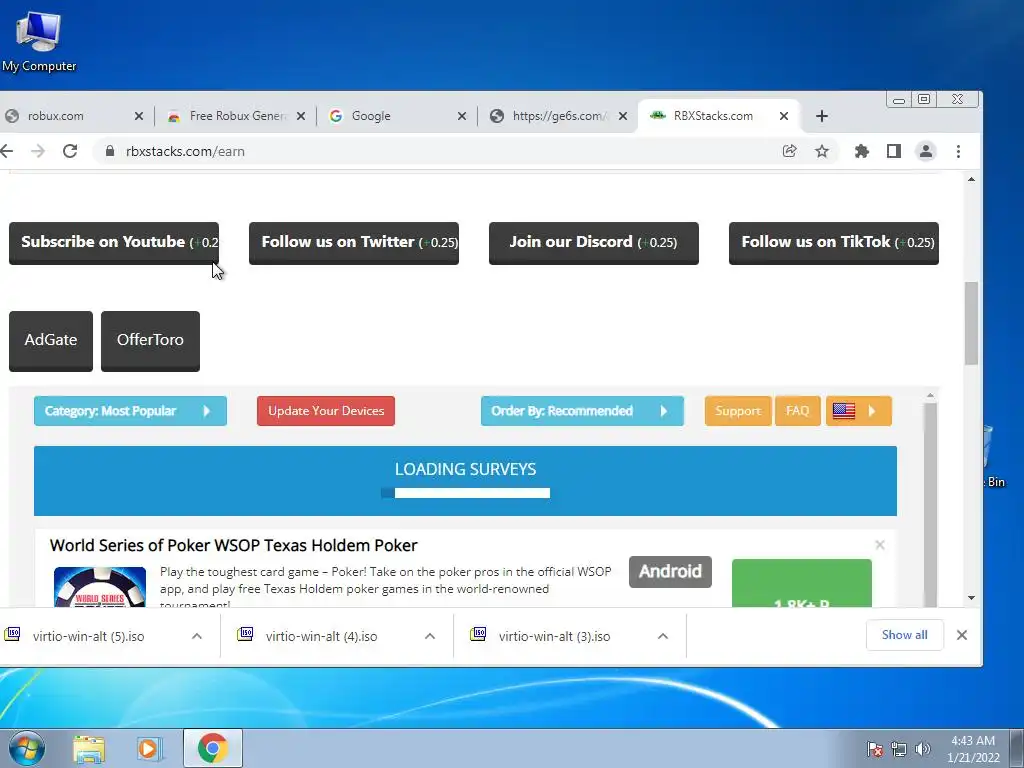Viewport: 1024px width, 768px height.
Task: View site padlock security info
Action: [110, 152]
